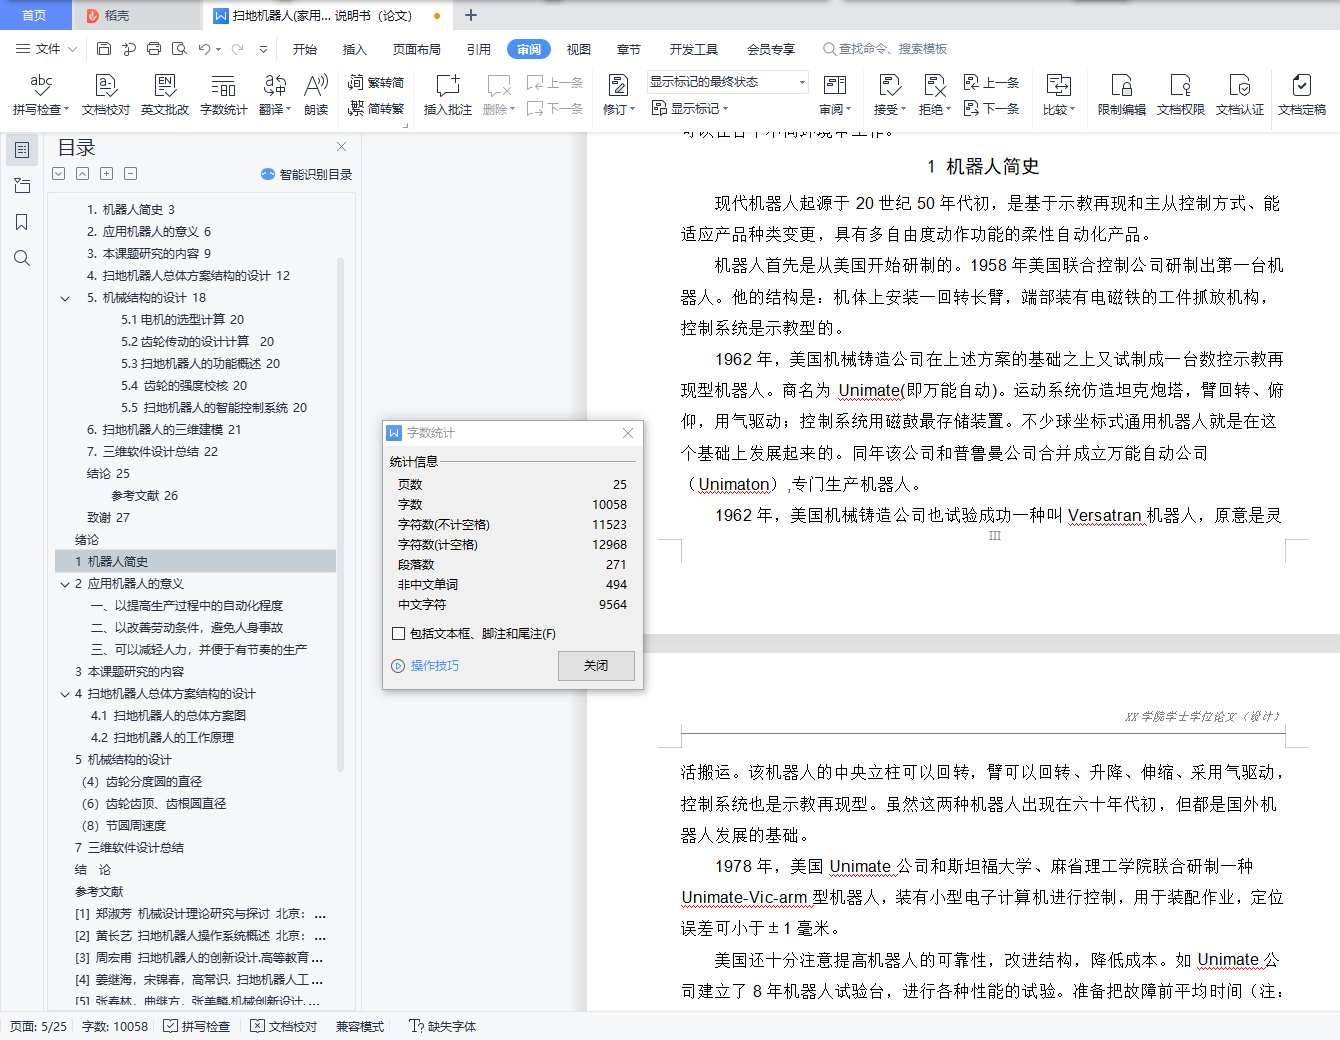The height and width of the screenshot is (1040, 1340).
Task: Open a new tab with the plus button
Action: [471, 15]
